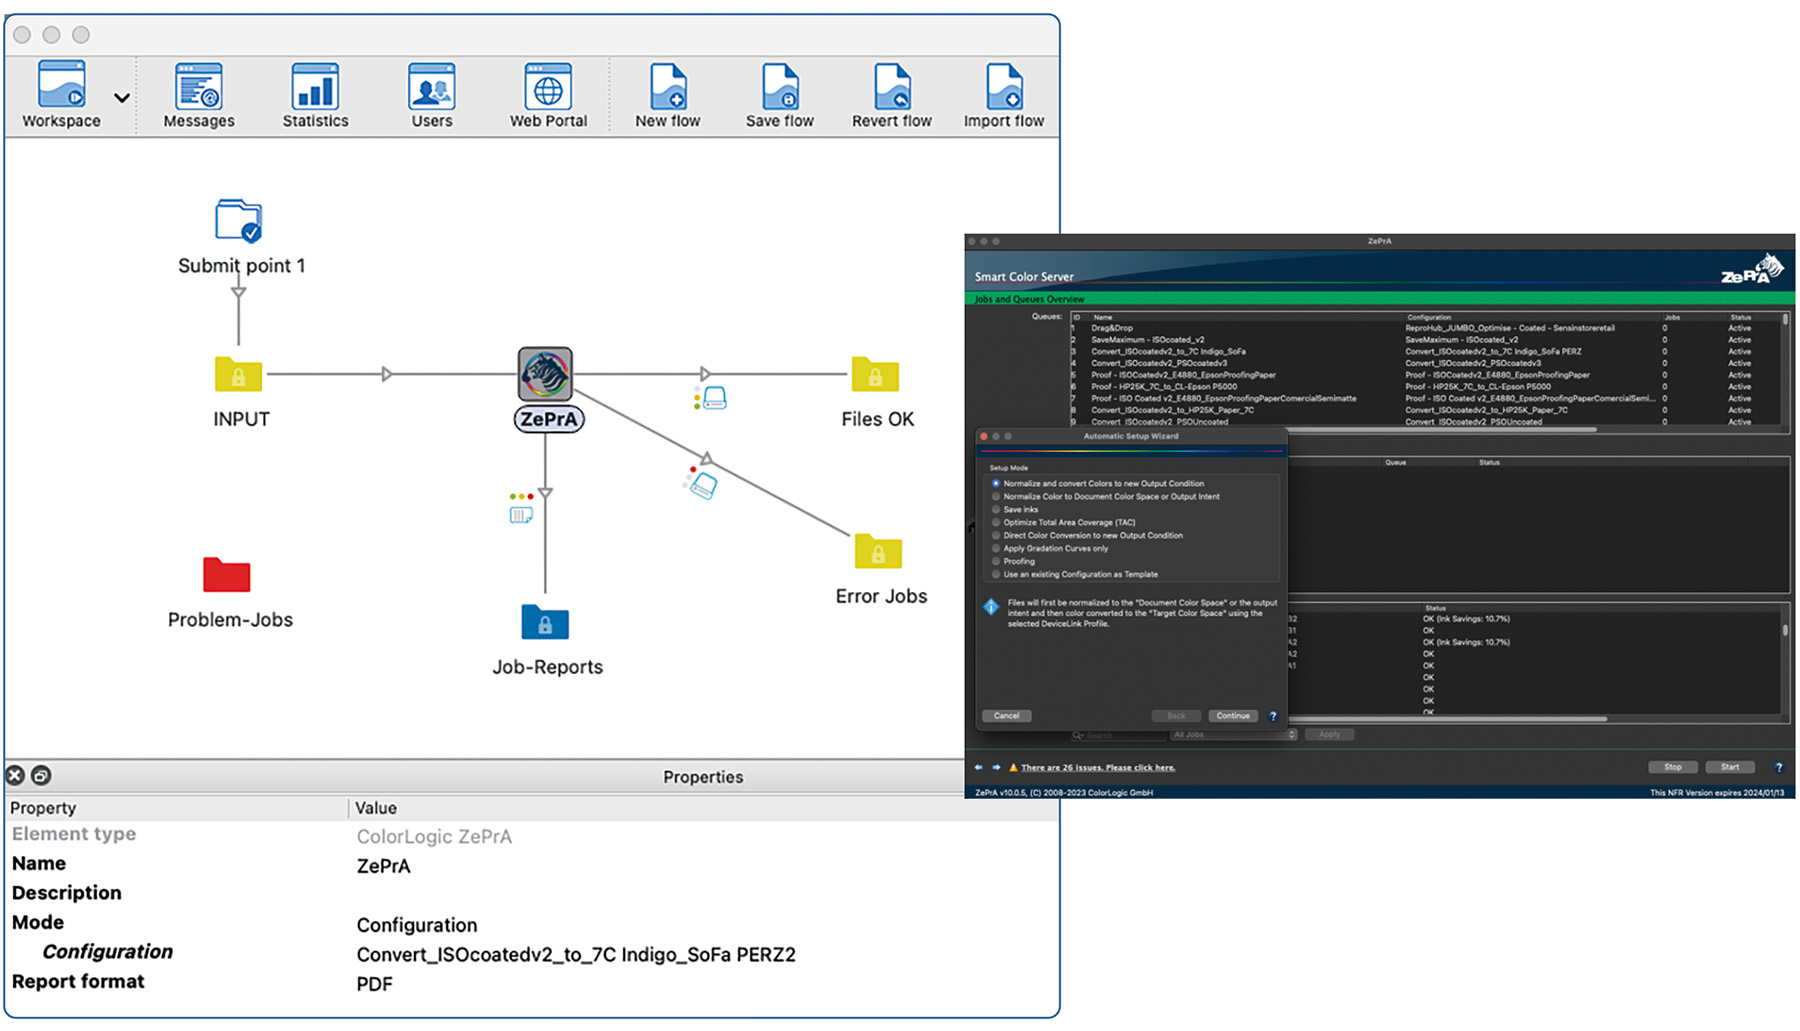Click the Properties panel header
The width and height of the screenshot is (1800, 1031).
coord(703,776)
